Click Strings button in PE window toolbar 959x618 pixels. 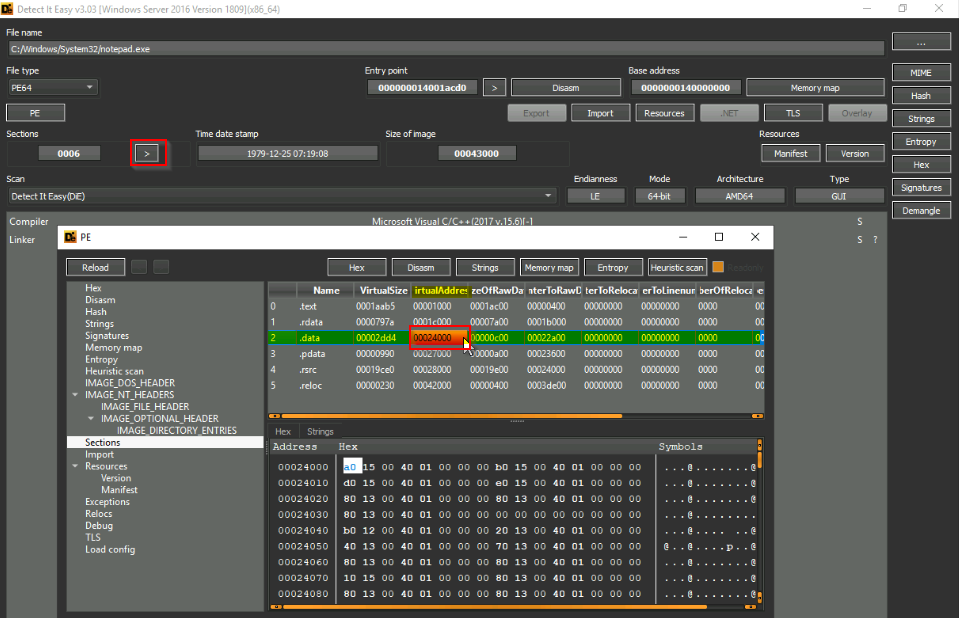(x=485, y=267)
